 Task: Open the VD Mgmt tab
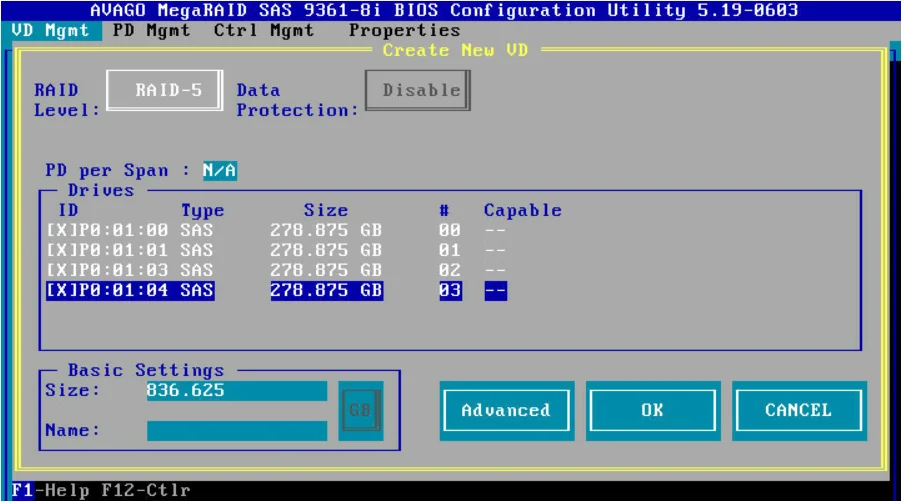[51, 31]
